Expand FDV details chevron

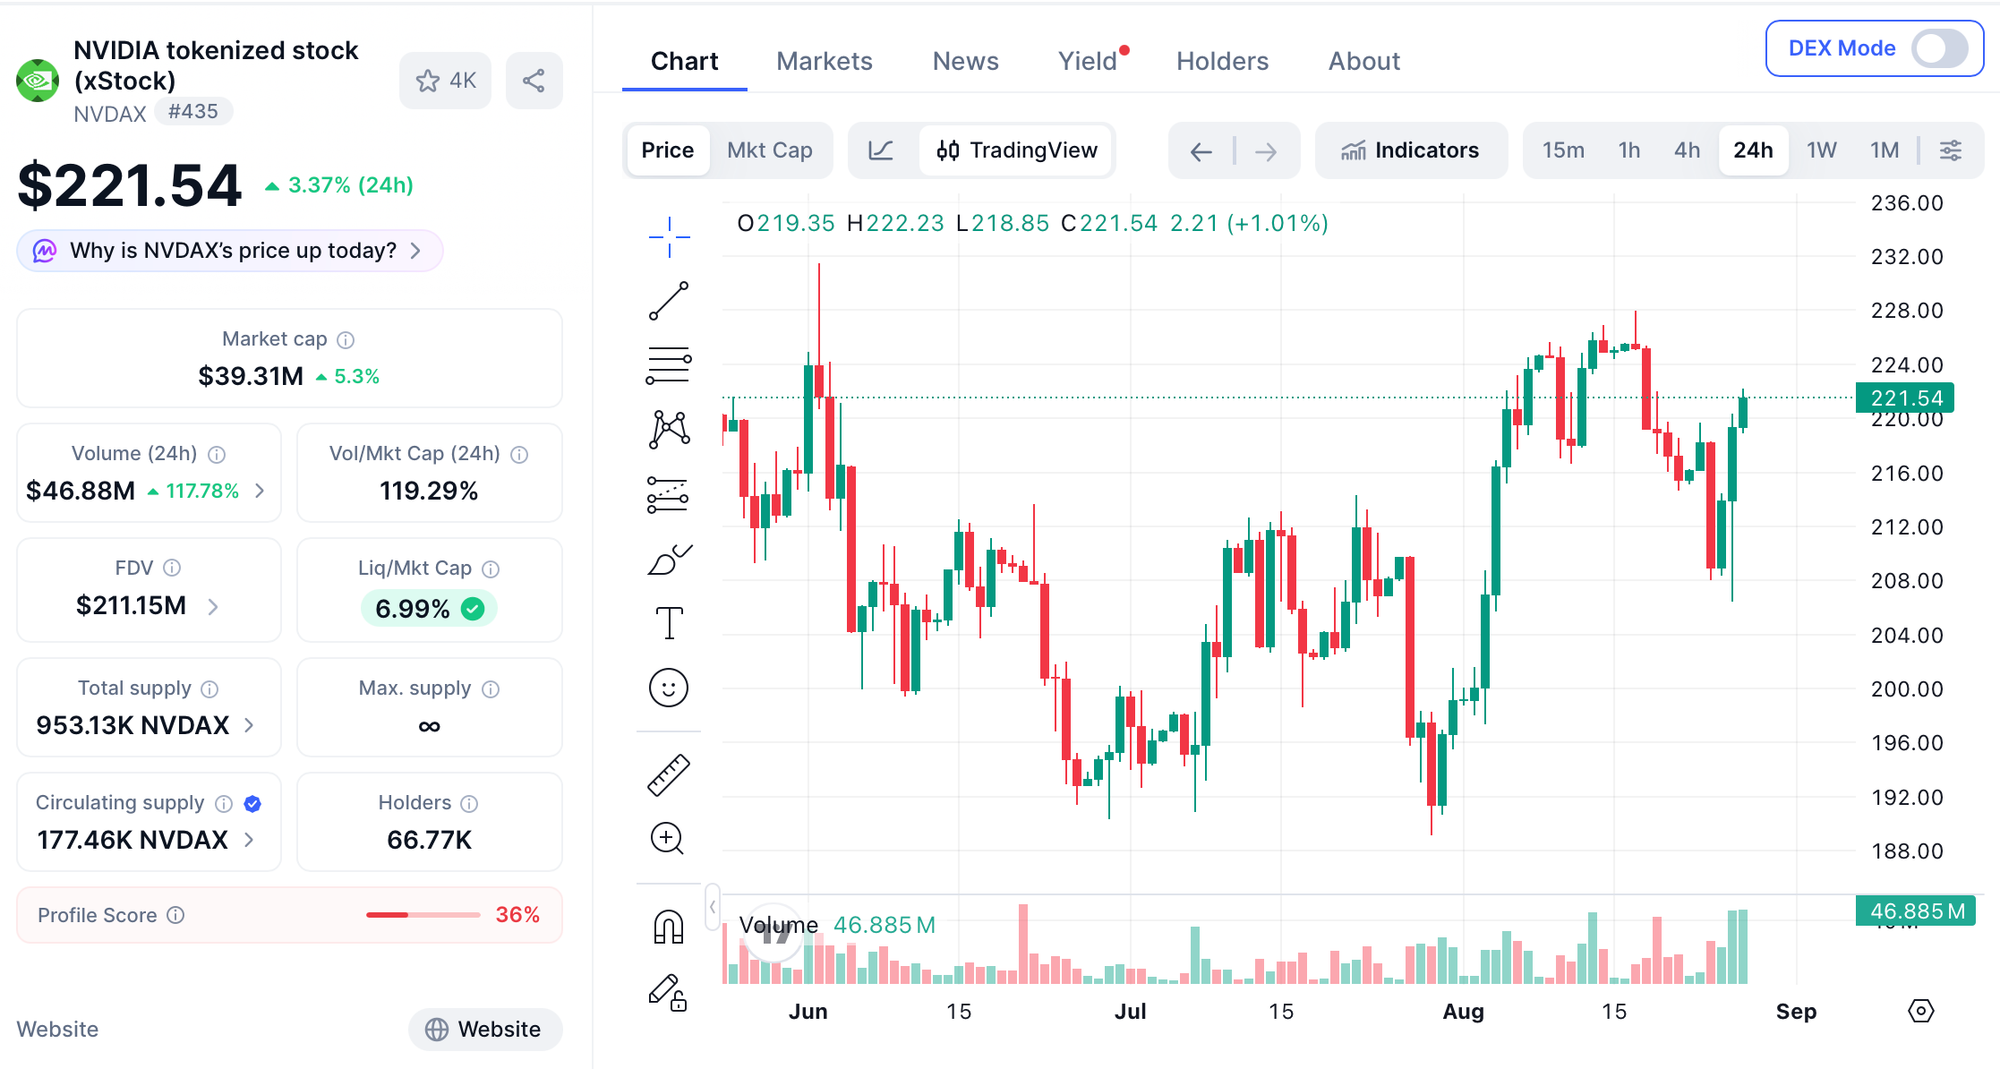(x=213, y=606)
